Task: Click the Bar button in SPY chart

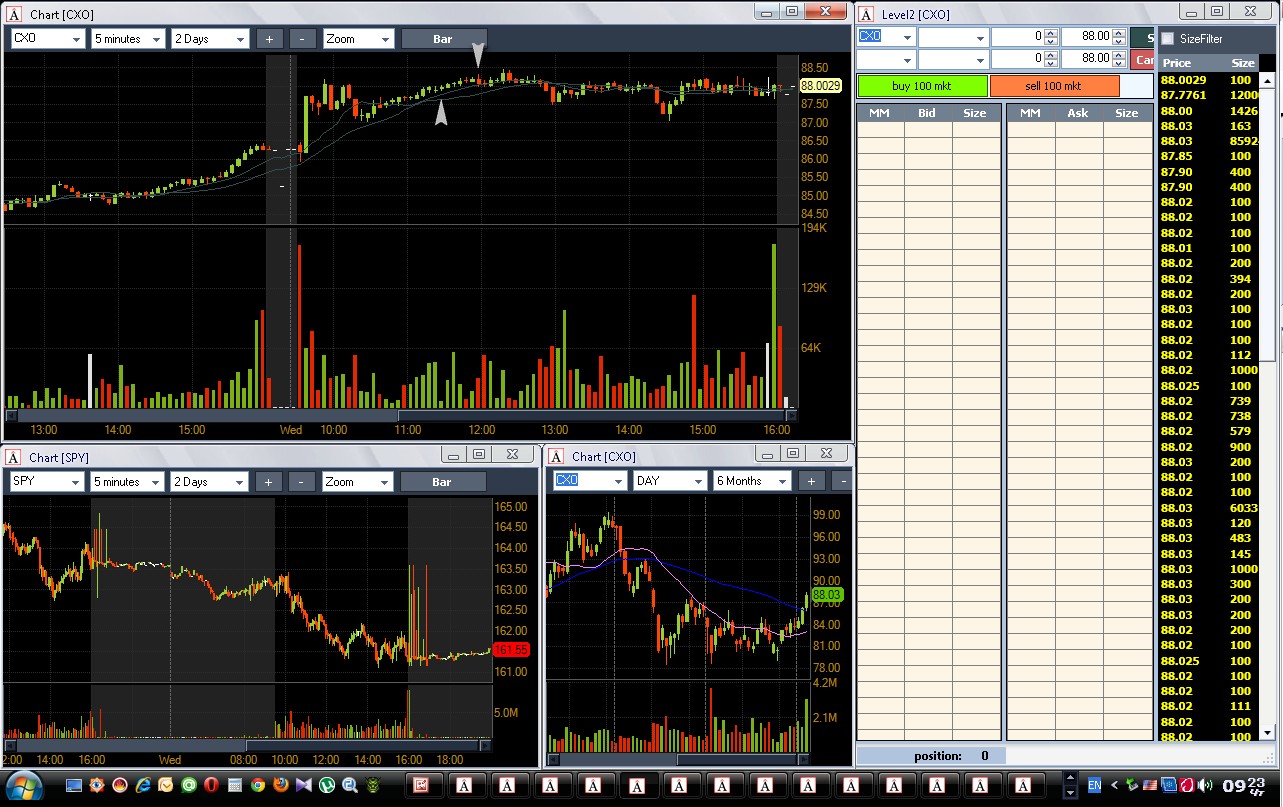Action: tap(442, 482)
